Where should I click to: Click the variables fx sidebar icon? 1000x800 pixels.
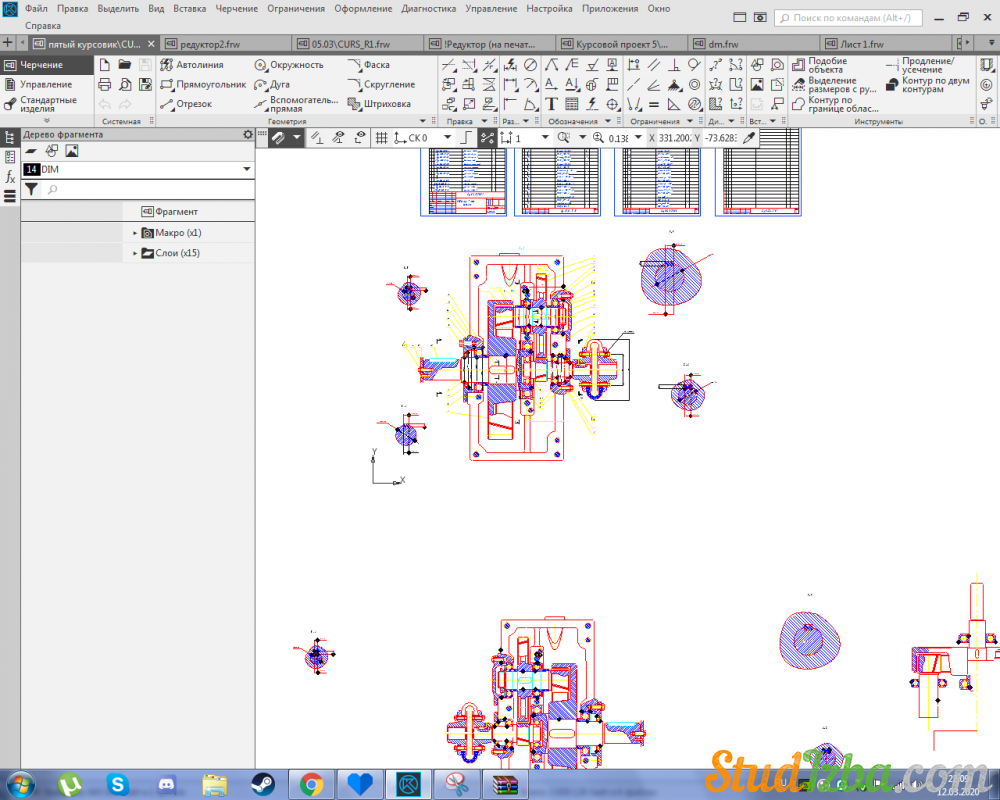pos(10,177)
